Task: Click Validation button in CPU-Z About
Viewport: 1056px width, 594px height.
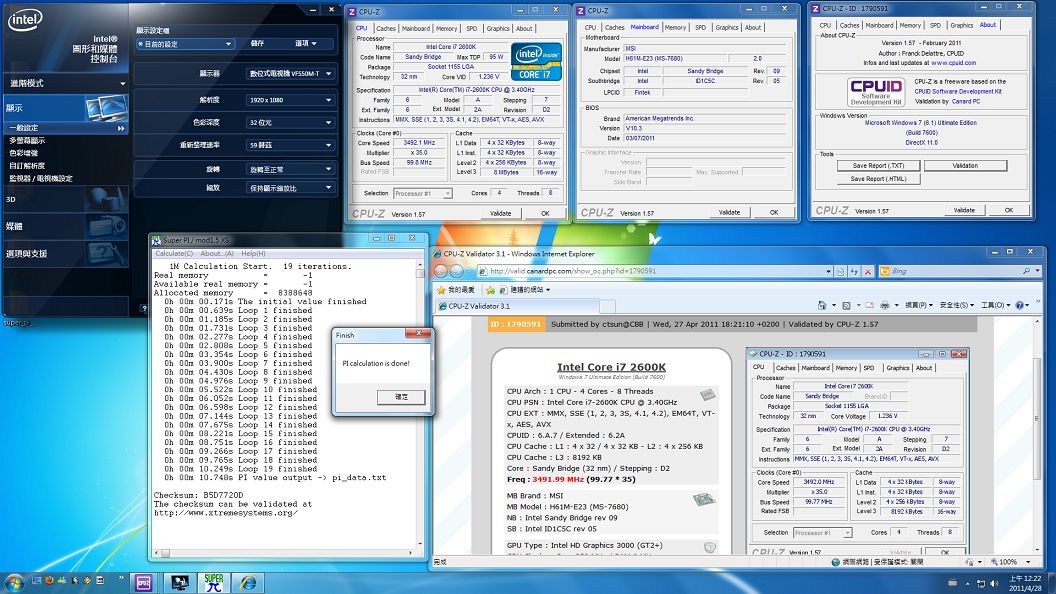Action: pyautogui.click(x=965, y=166)
